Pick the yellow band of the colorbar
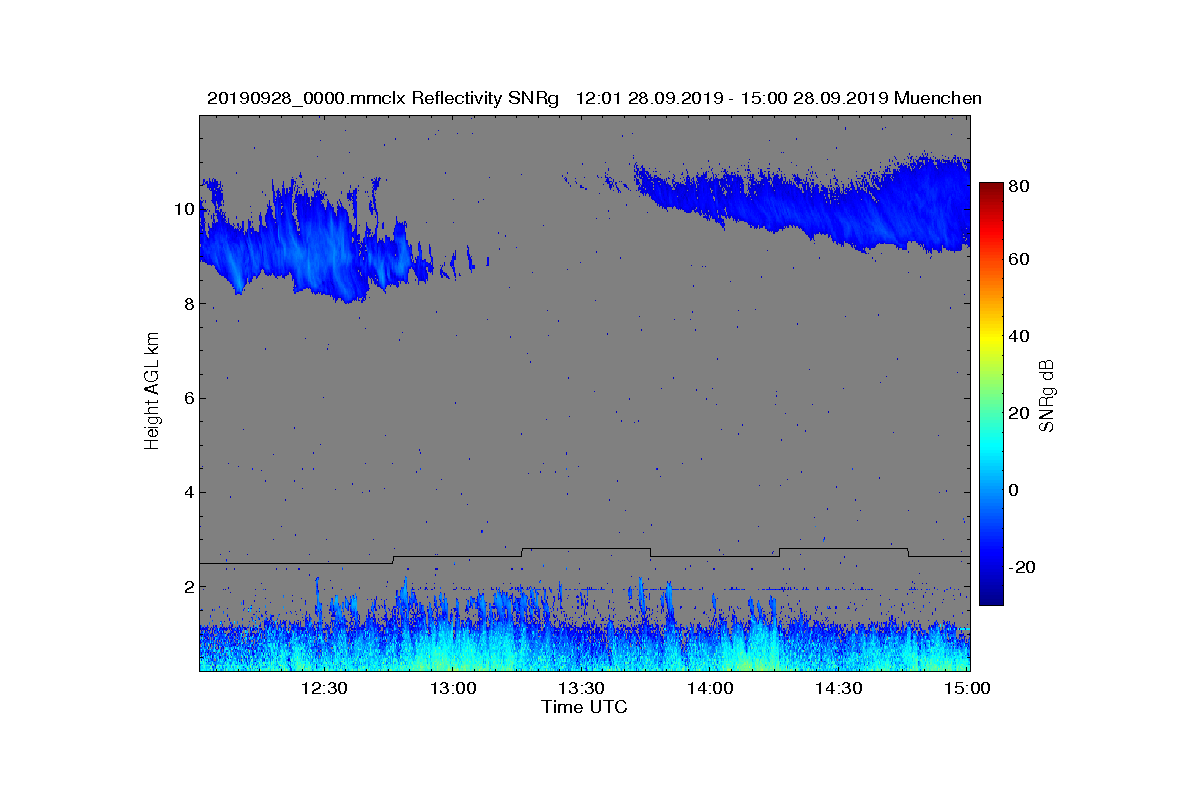This screenshot has width=1200, height=800. (x=990, y=340)
